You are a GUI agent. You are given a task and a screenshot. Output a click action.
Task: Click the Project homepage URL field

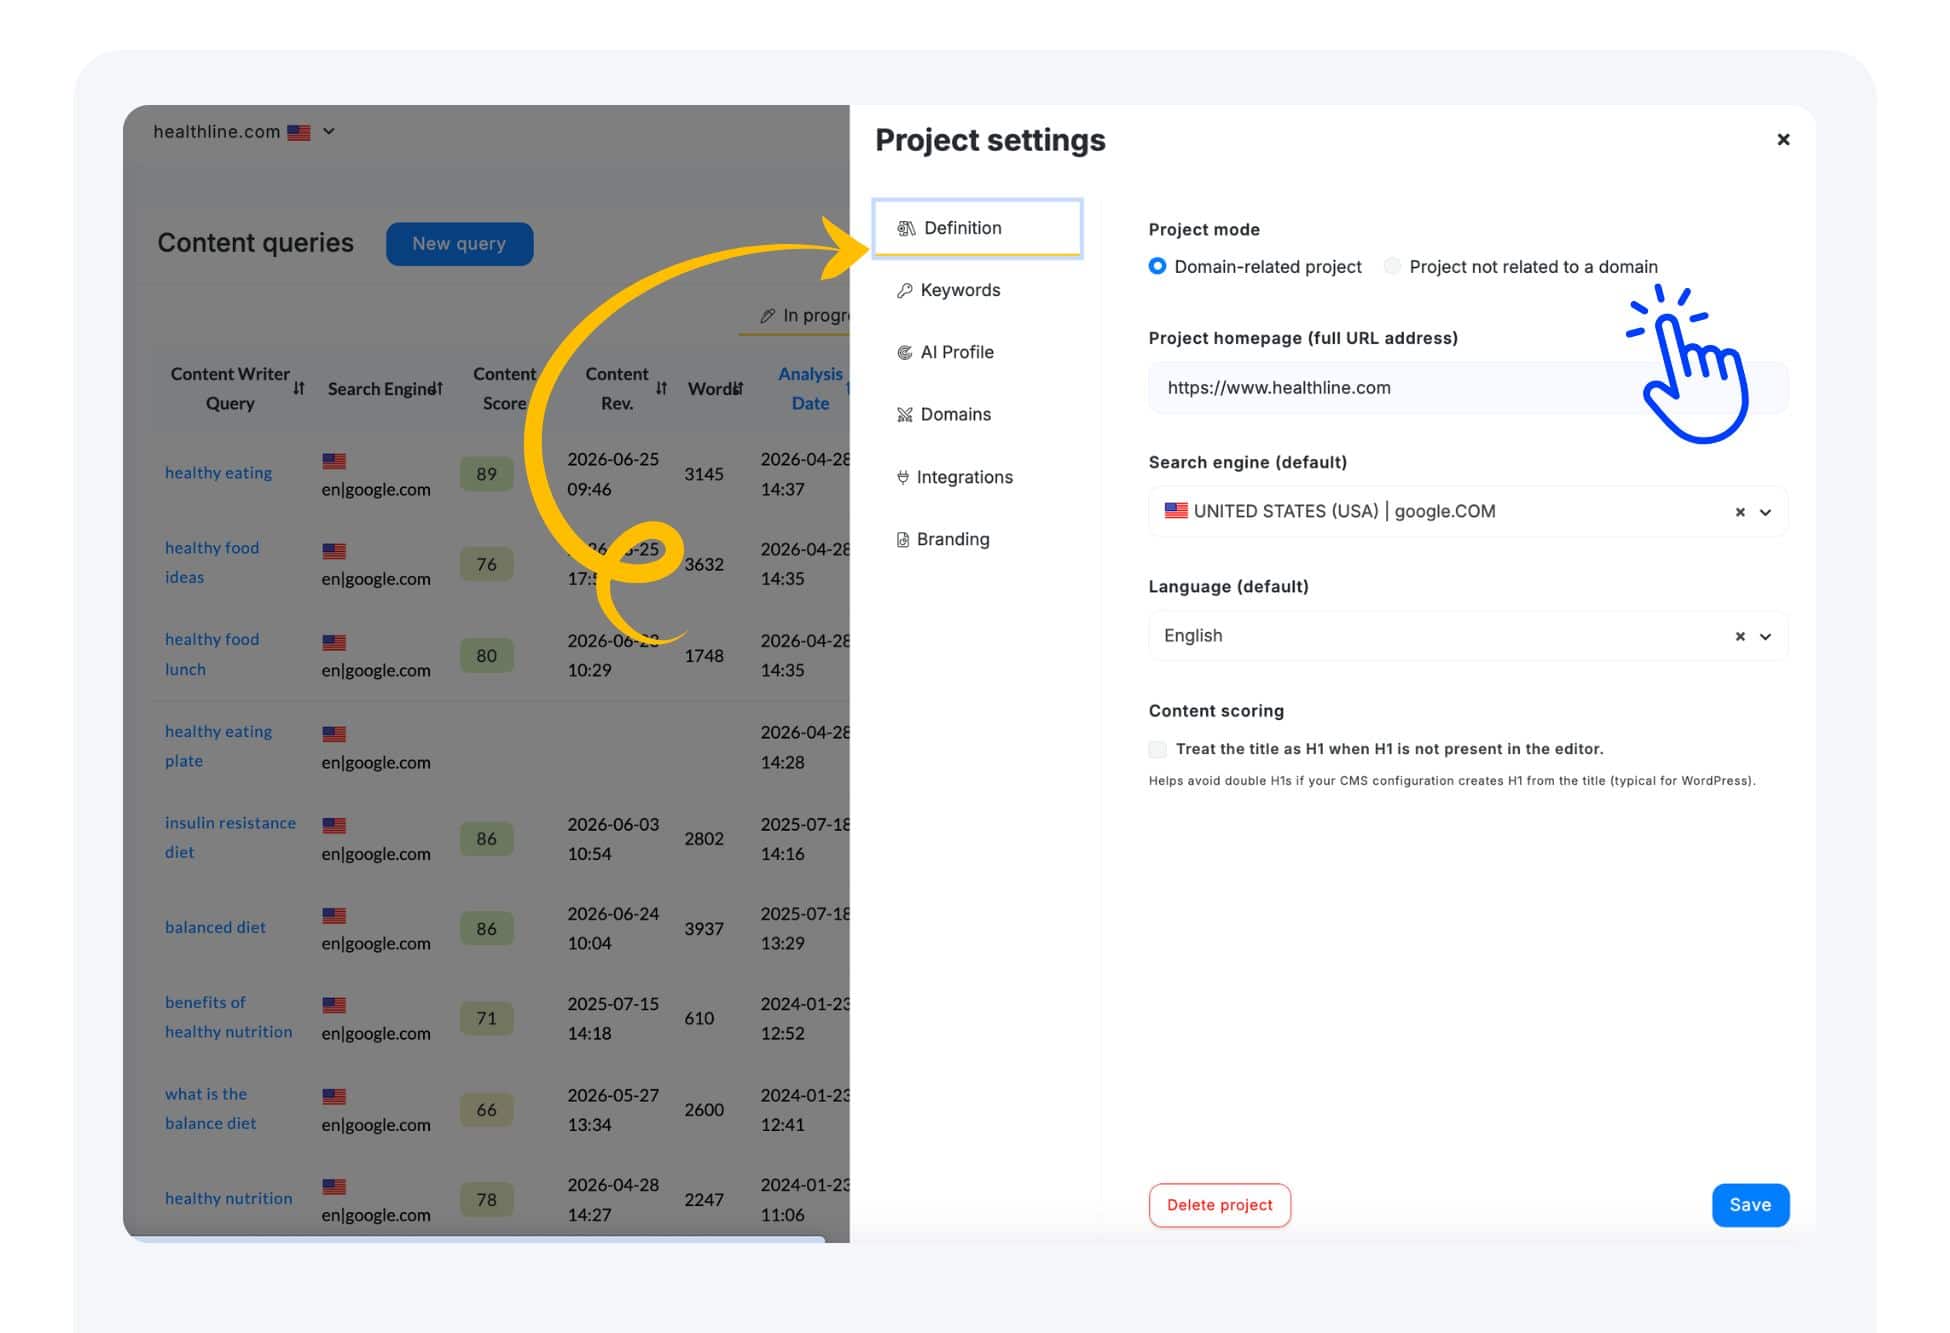[1468, 387]
